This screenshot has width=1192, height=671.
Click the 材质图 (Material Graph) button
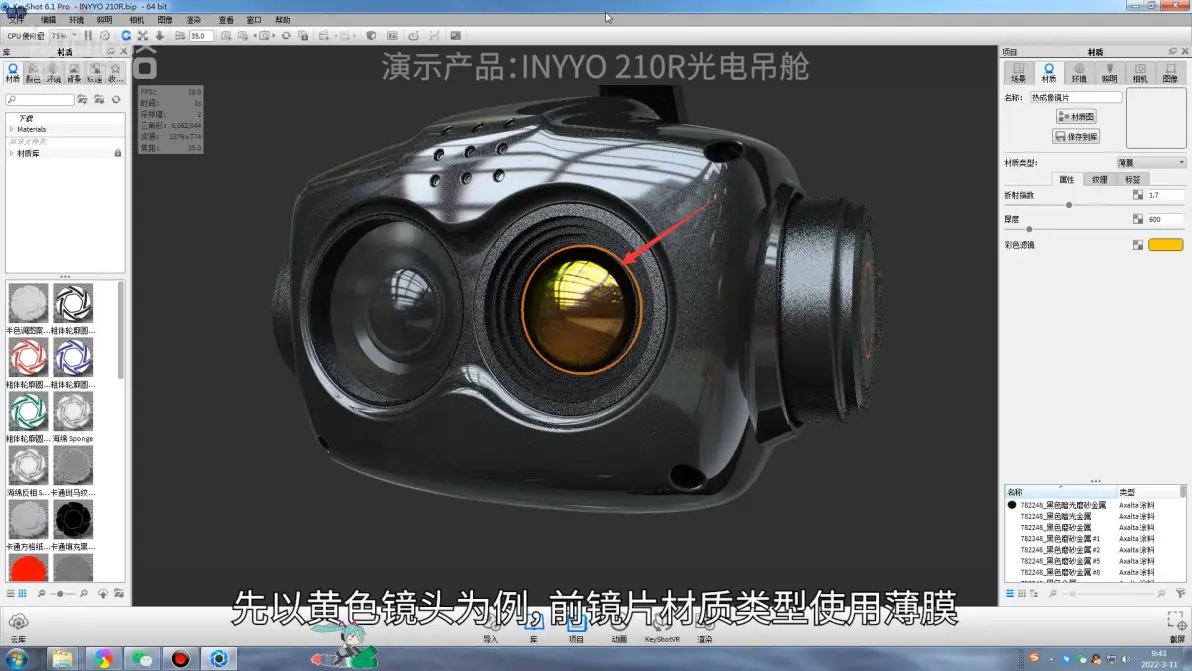(x=1076, y=116)
